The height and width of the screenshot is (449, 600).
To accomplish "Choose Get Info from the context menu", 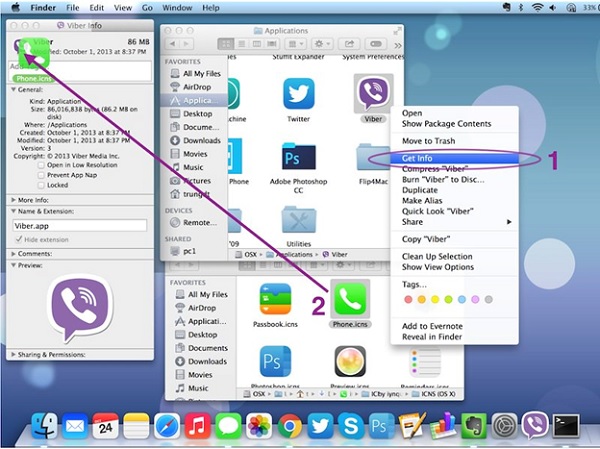I will pyautogui.click(x=420, y=157).
